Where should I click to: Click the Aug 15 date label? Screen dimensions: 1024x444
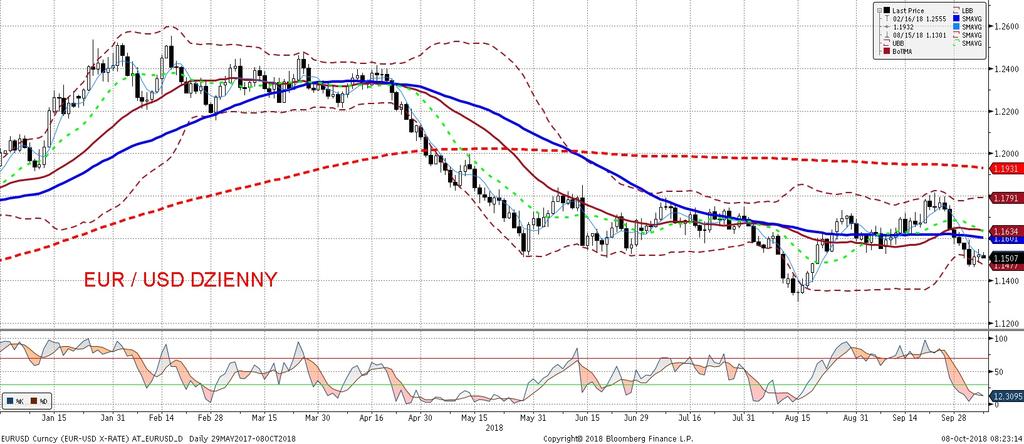click(x=797, y=417)
